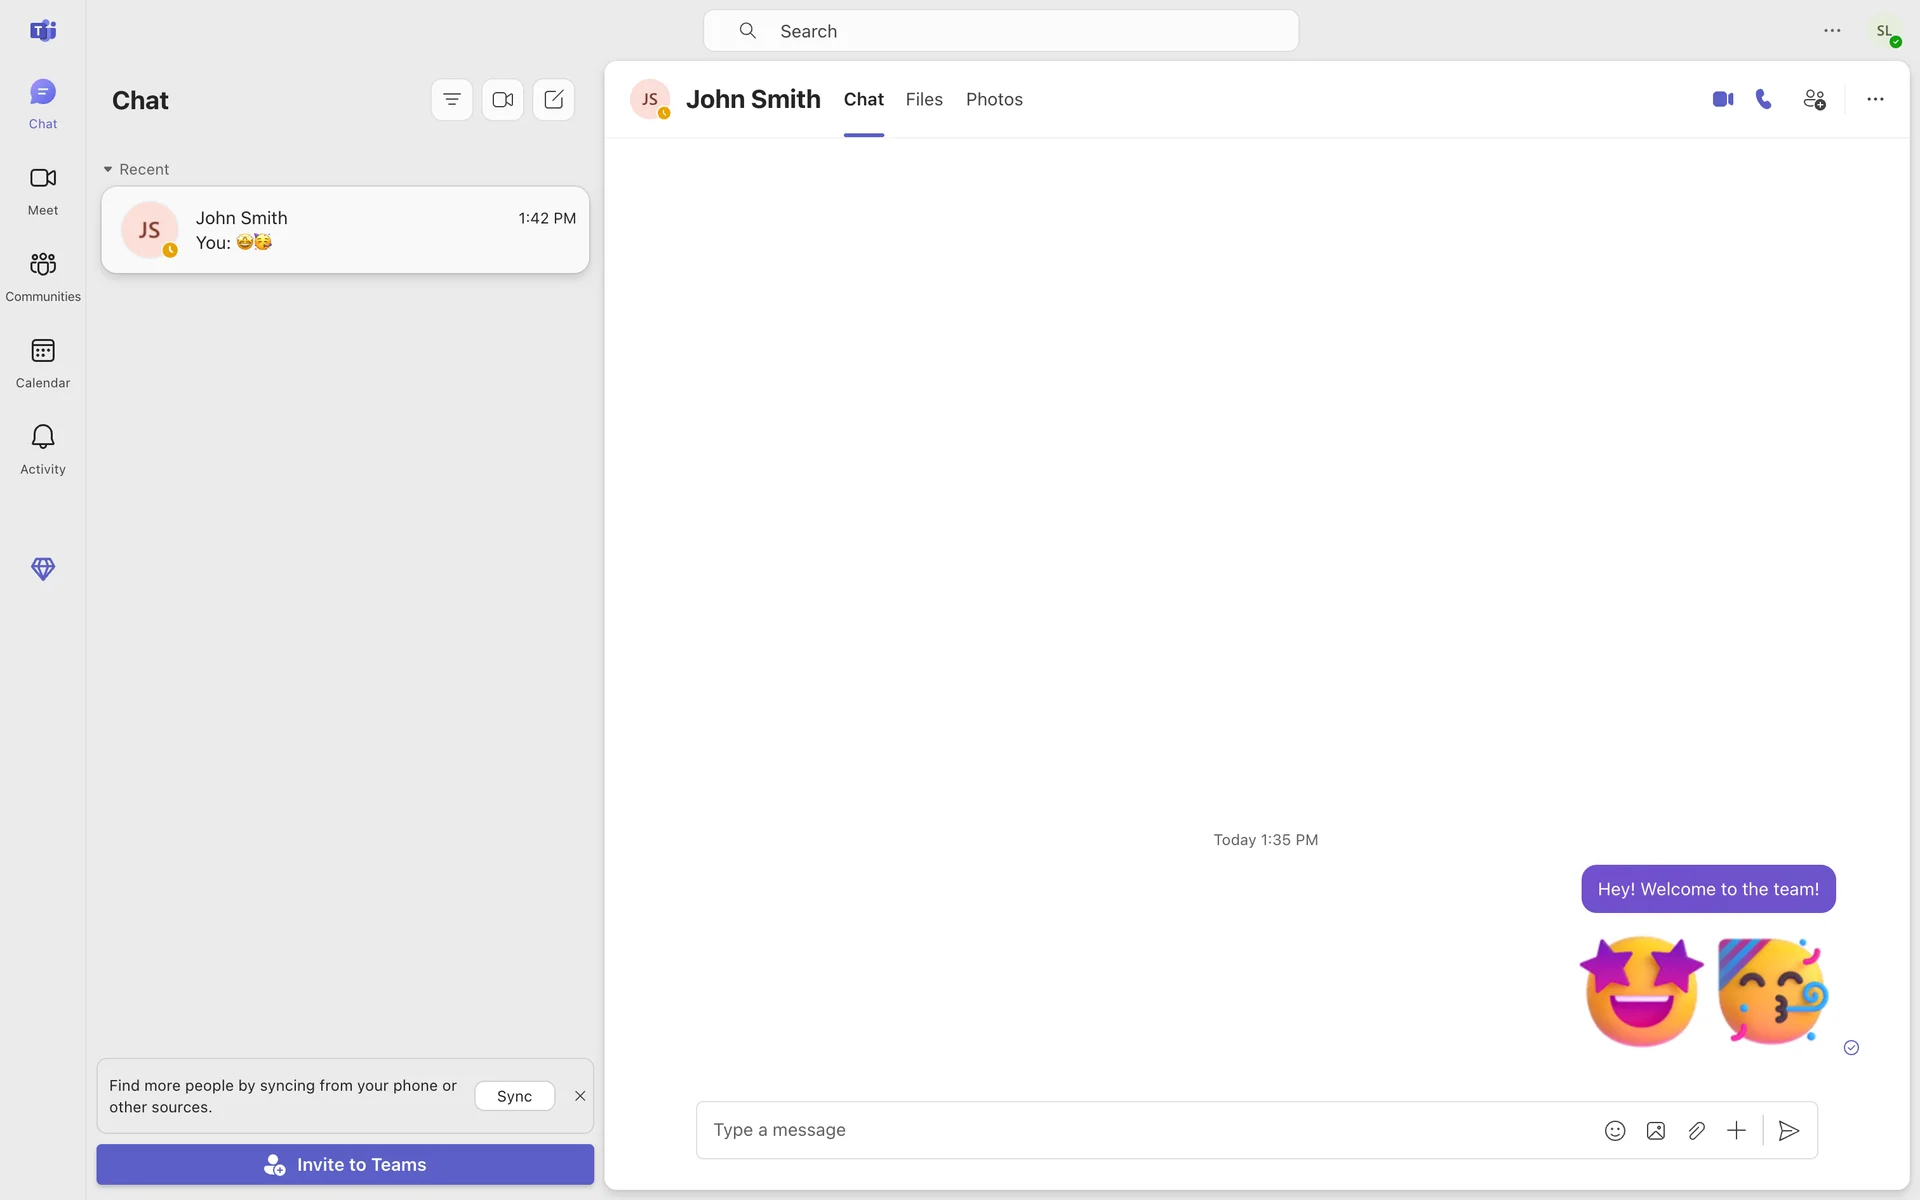Collapse the Recent chats section
This screenshot has width=1920, height=1200.
pyautogui.click(x=108, y=169)
